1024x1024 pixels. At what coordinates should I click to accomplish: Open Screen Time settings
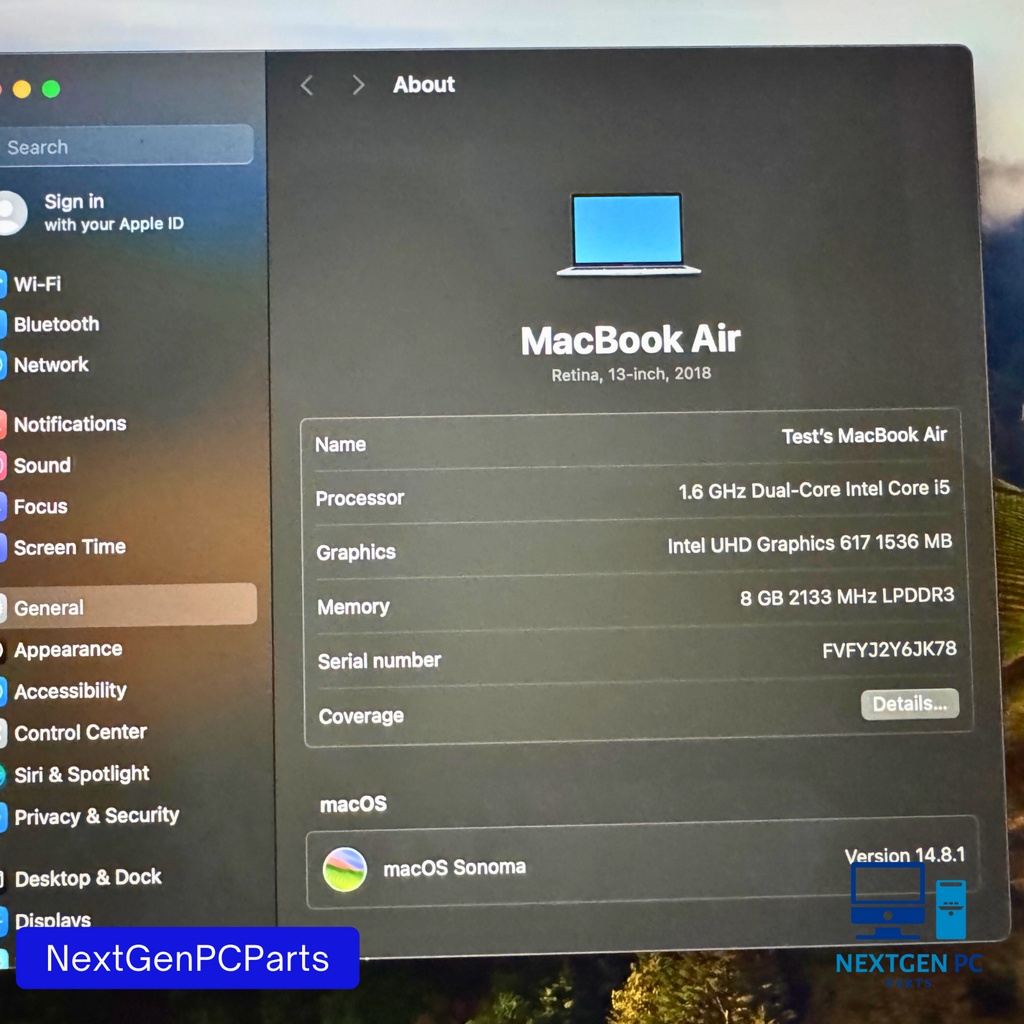(x=70, y=547)
